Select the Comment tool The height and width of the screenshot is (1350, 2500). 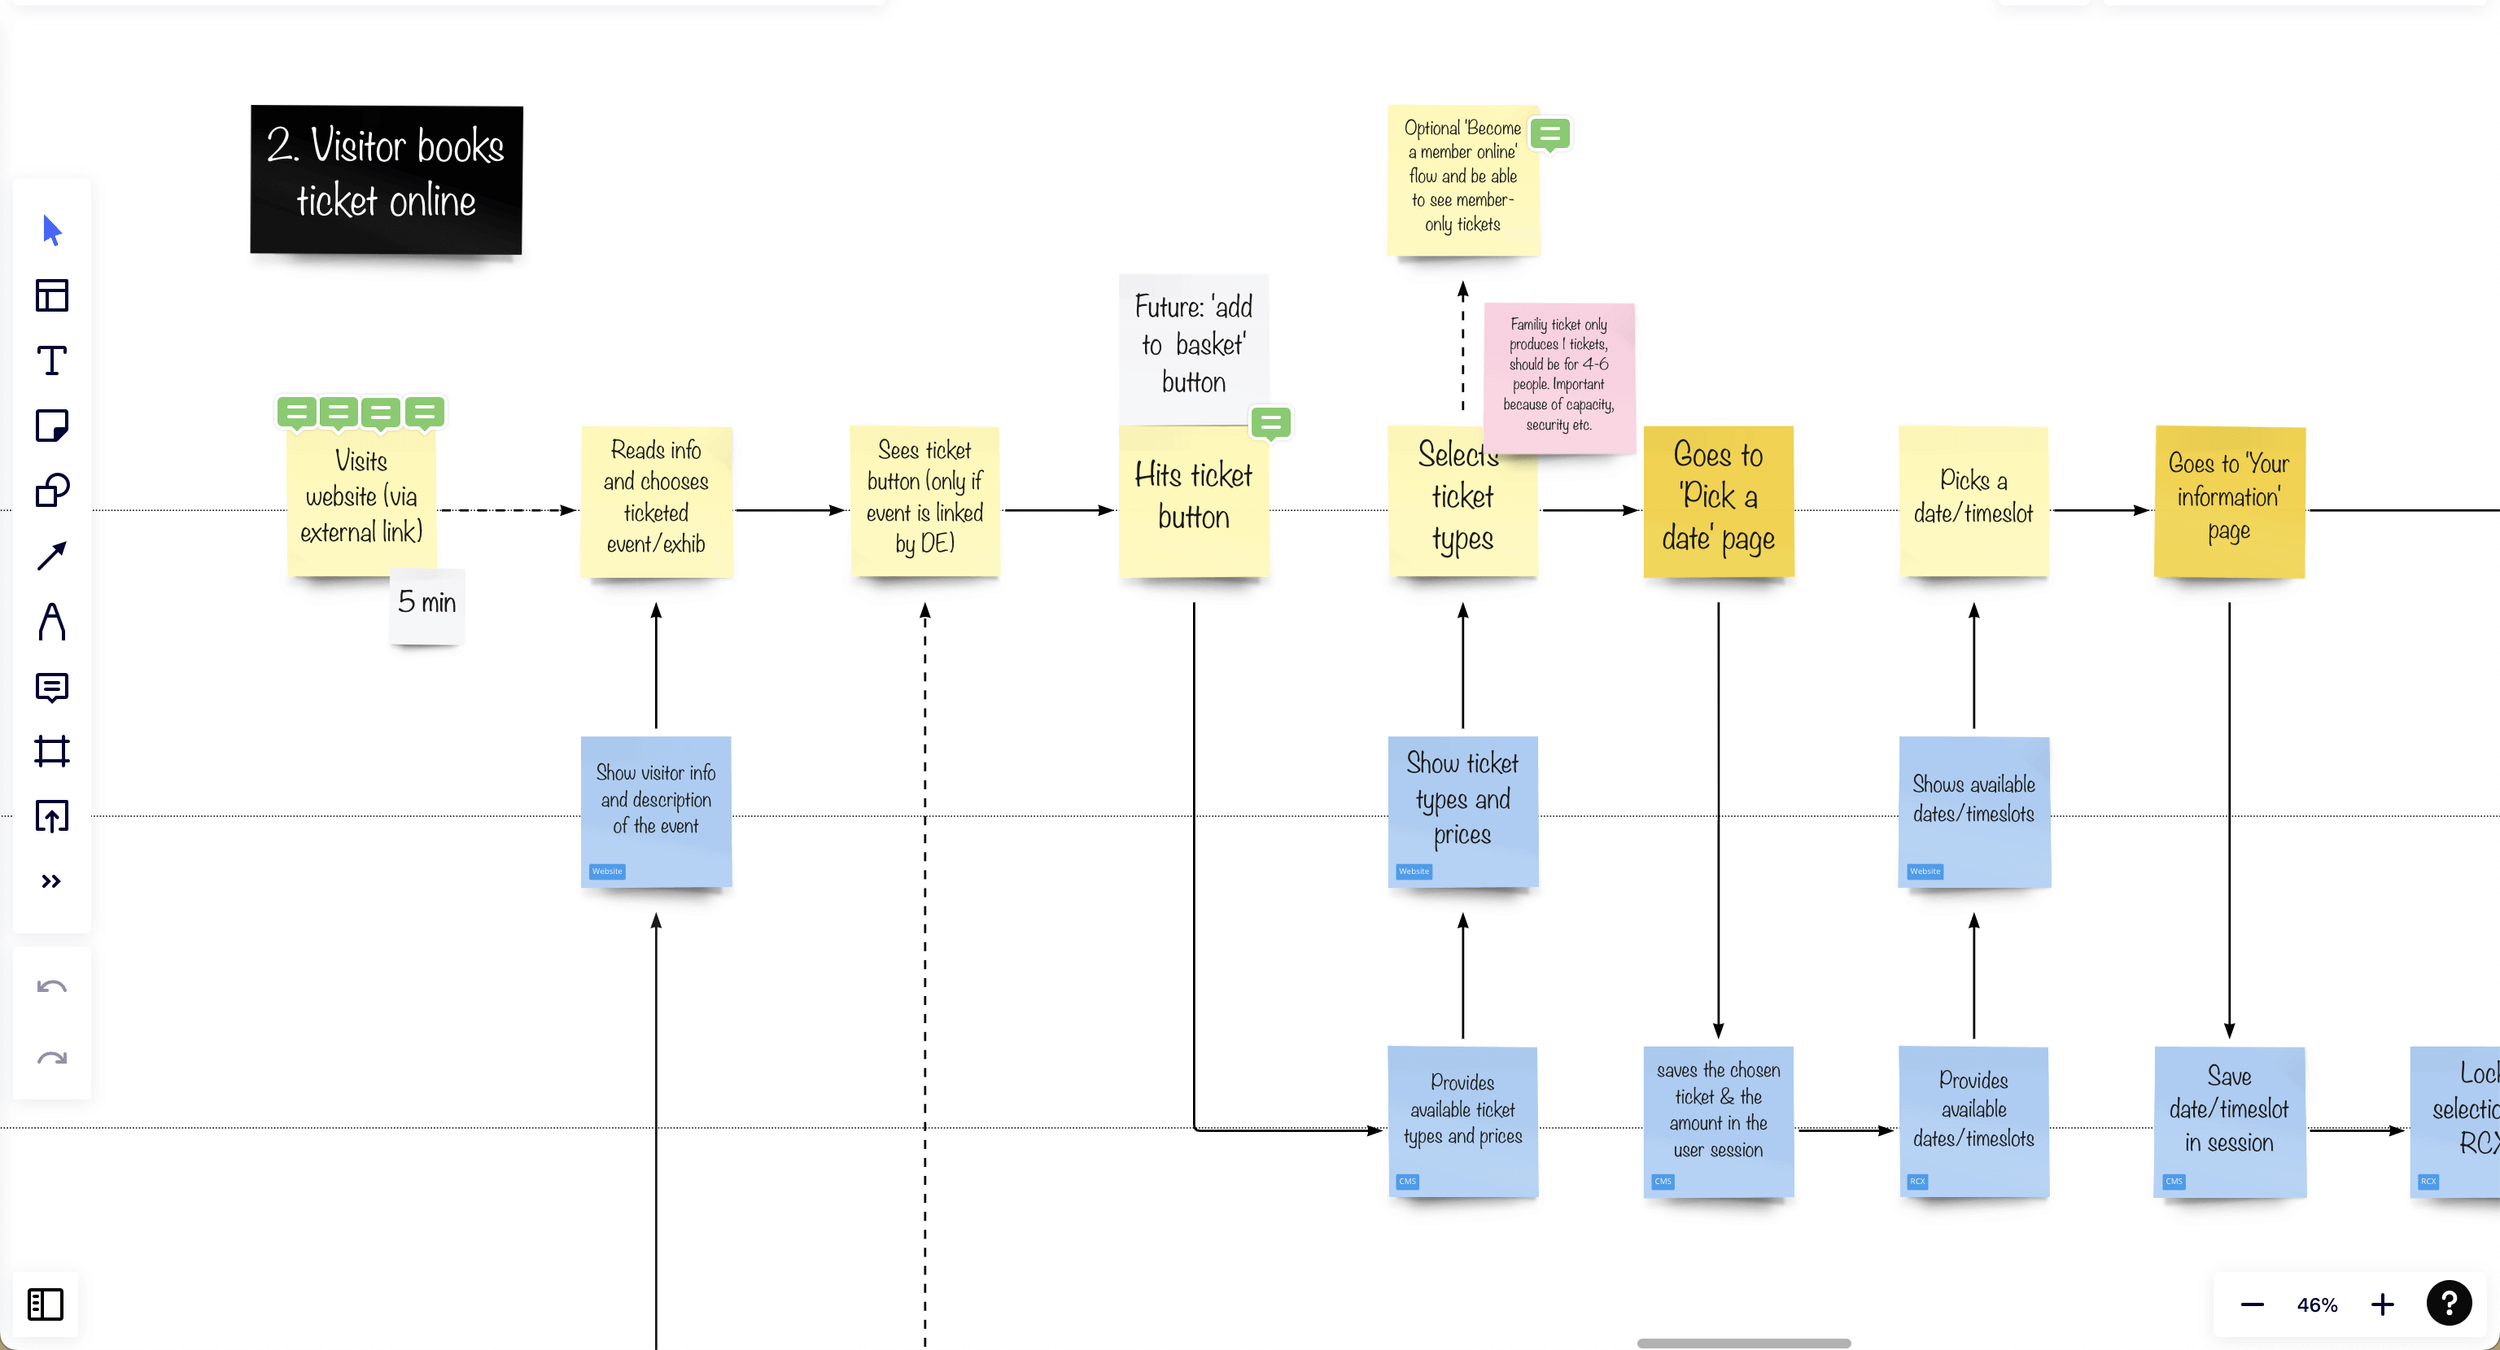click(52, 688)
